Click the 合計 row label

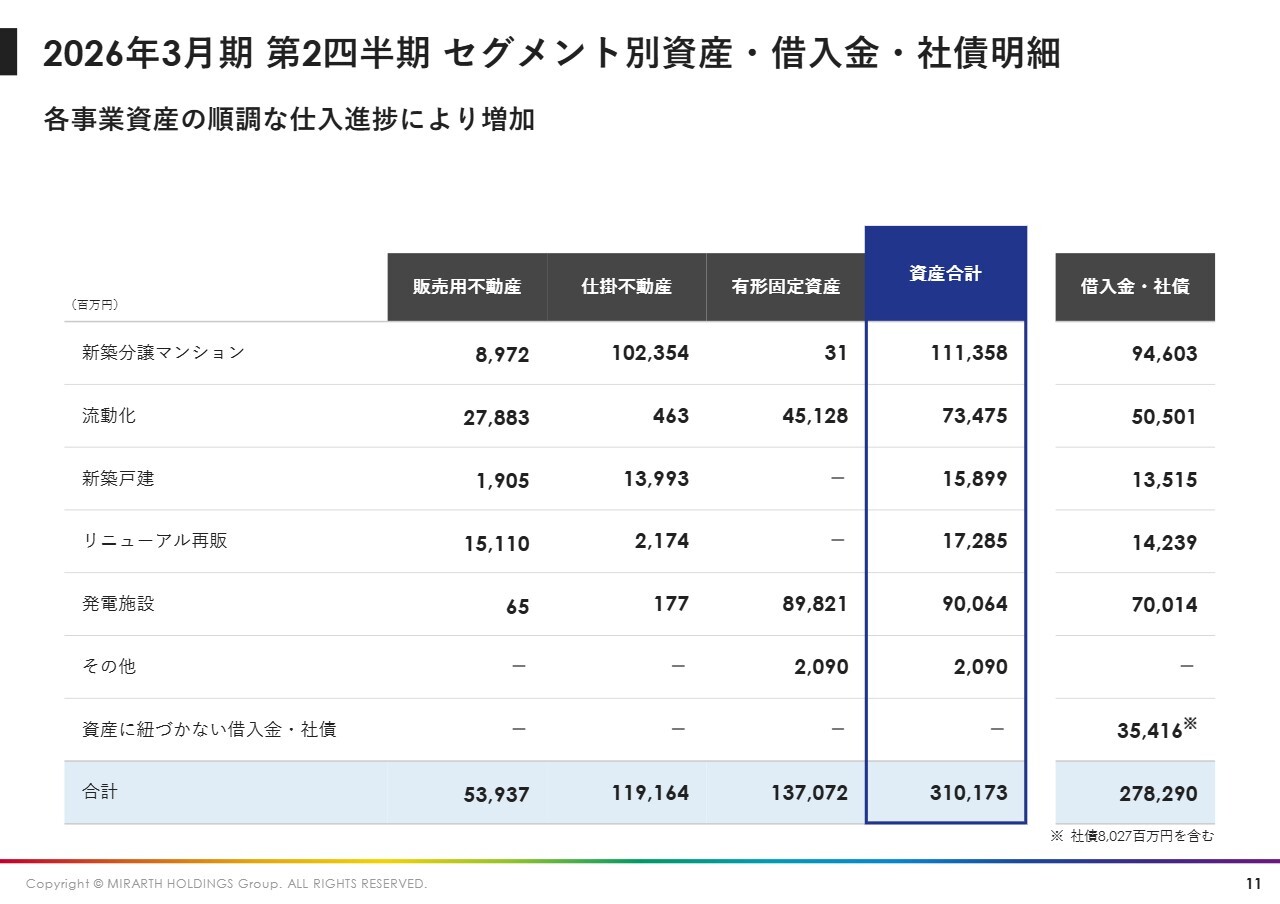click(x=100, y=792)
